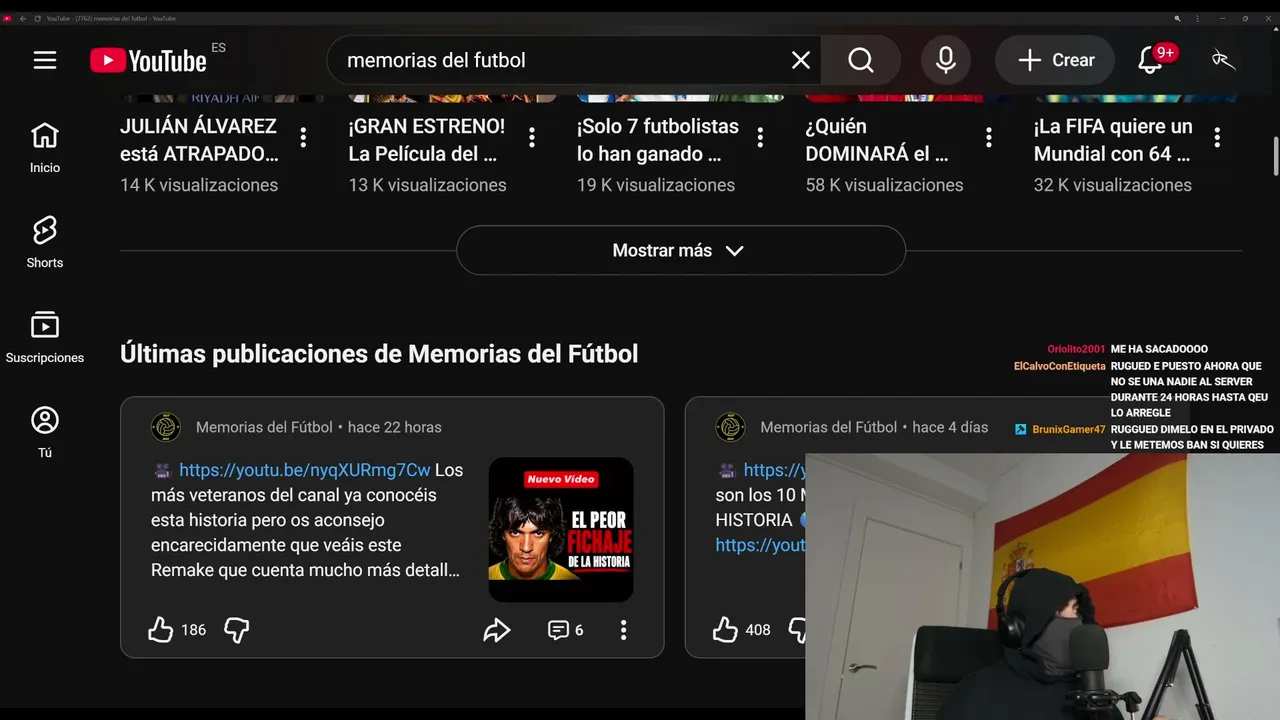
Task: Open Shorts from the sidebar
Action: tap(45, 242)
